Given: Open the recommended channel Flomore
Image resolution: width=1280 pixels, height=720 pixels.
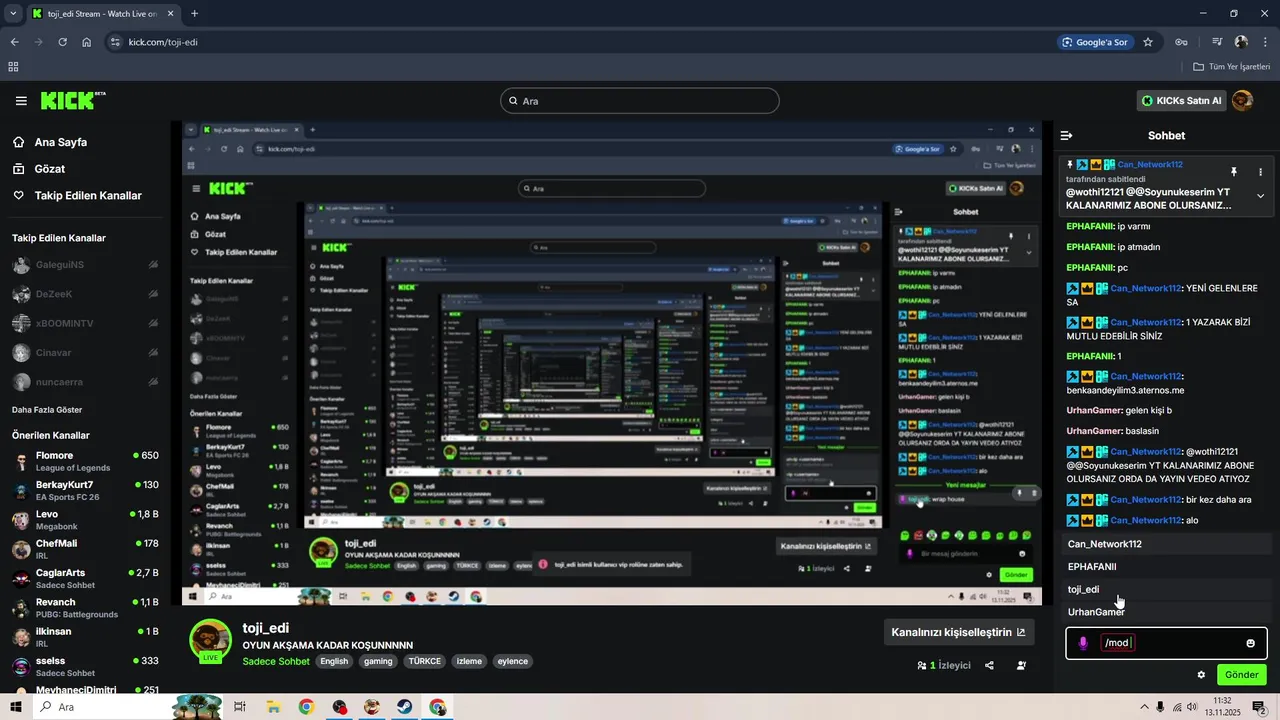Looking at the screenshot, I should (x=85, y=461).
